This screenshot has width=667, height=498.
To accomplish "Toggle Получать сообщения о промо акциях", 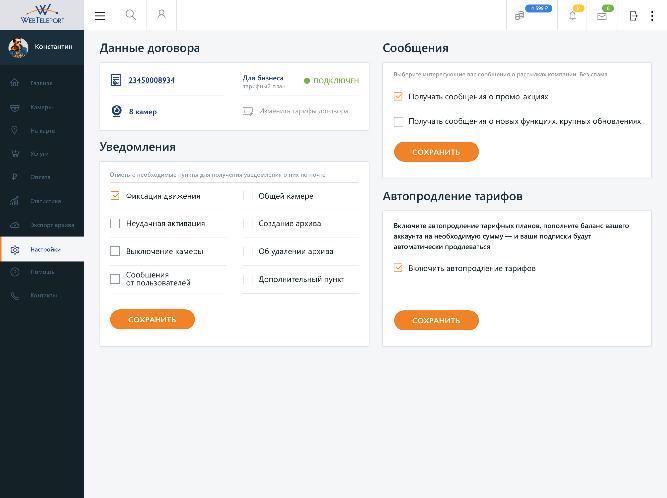I will point(398,97).
